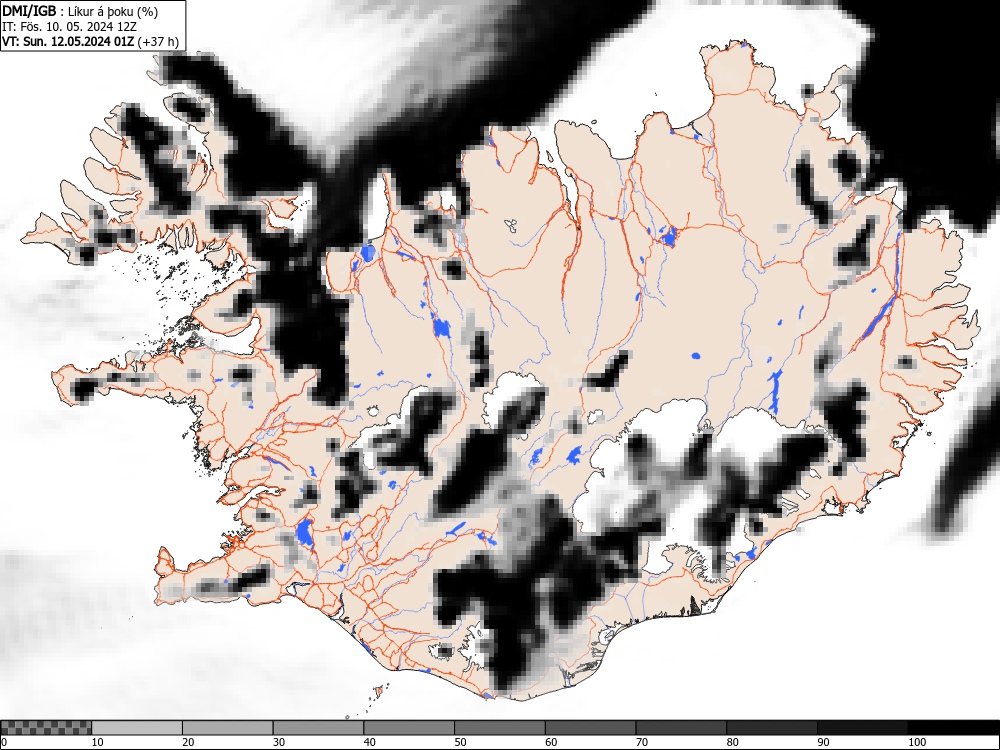1000x750 pixels.
Task: Click the legend label '40'
Action: tap(369, 742)
